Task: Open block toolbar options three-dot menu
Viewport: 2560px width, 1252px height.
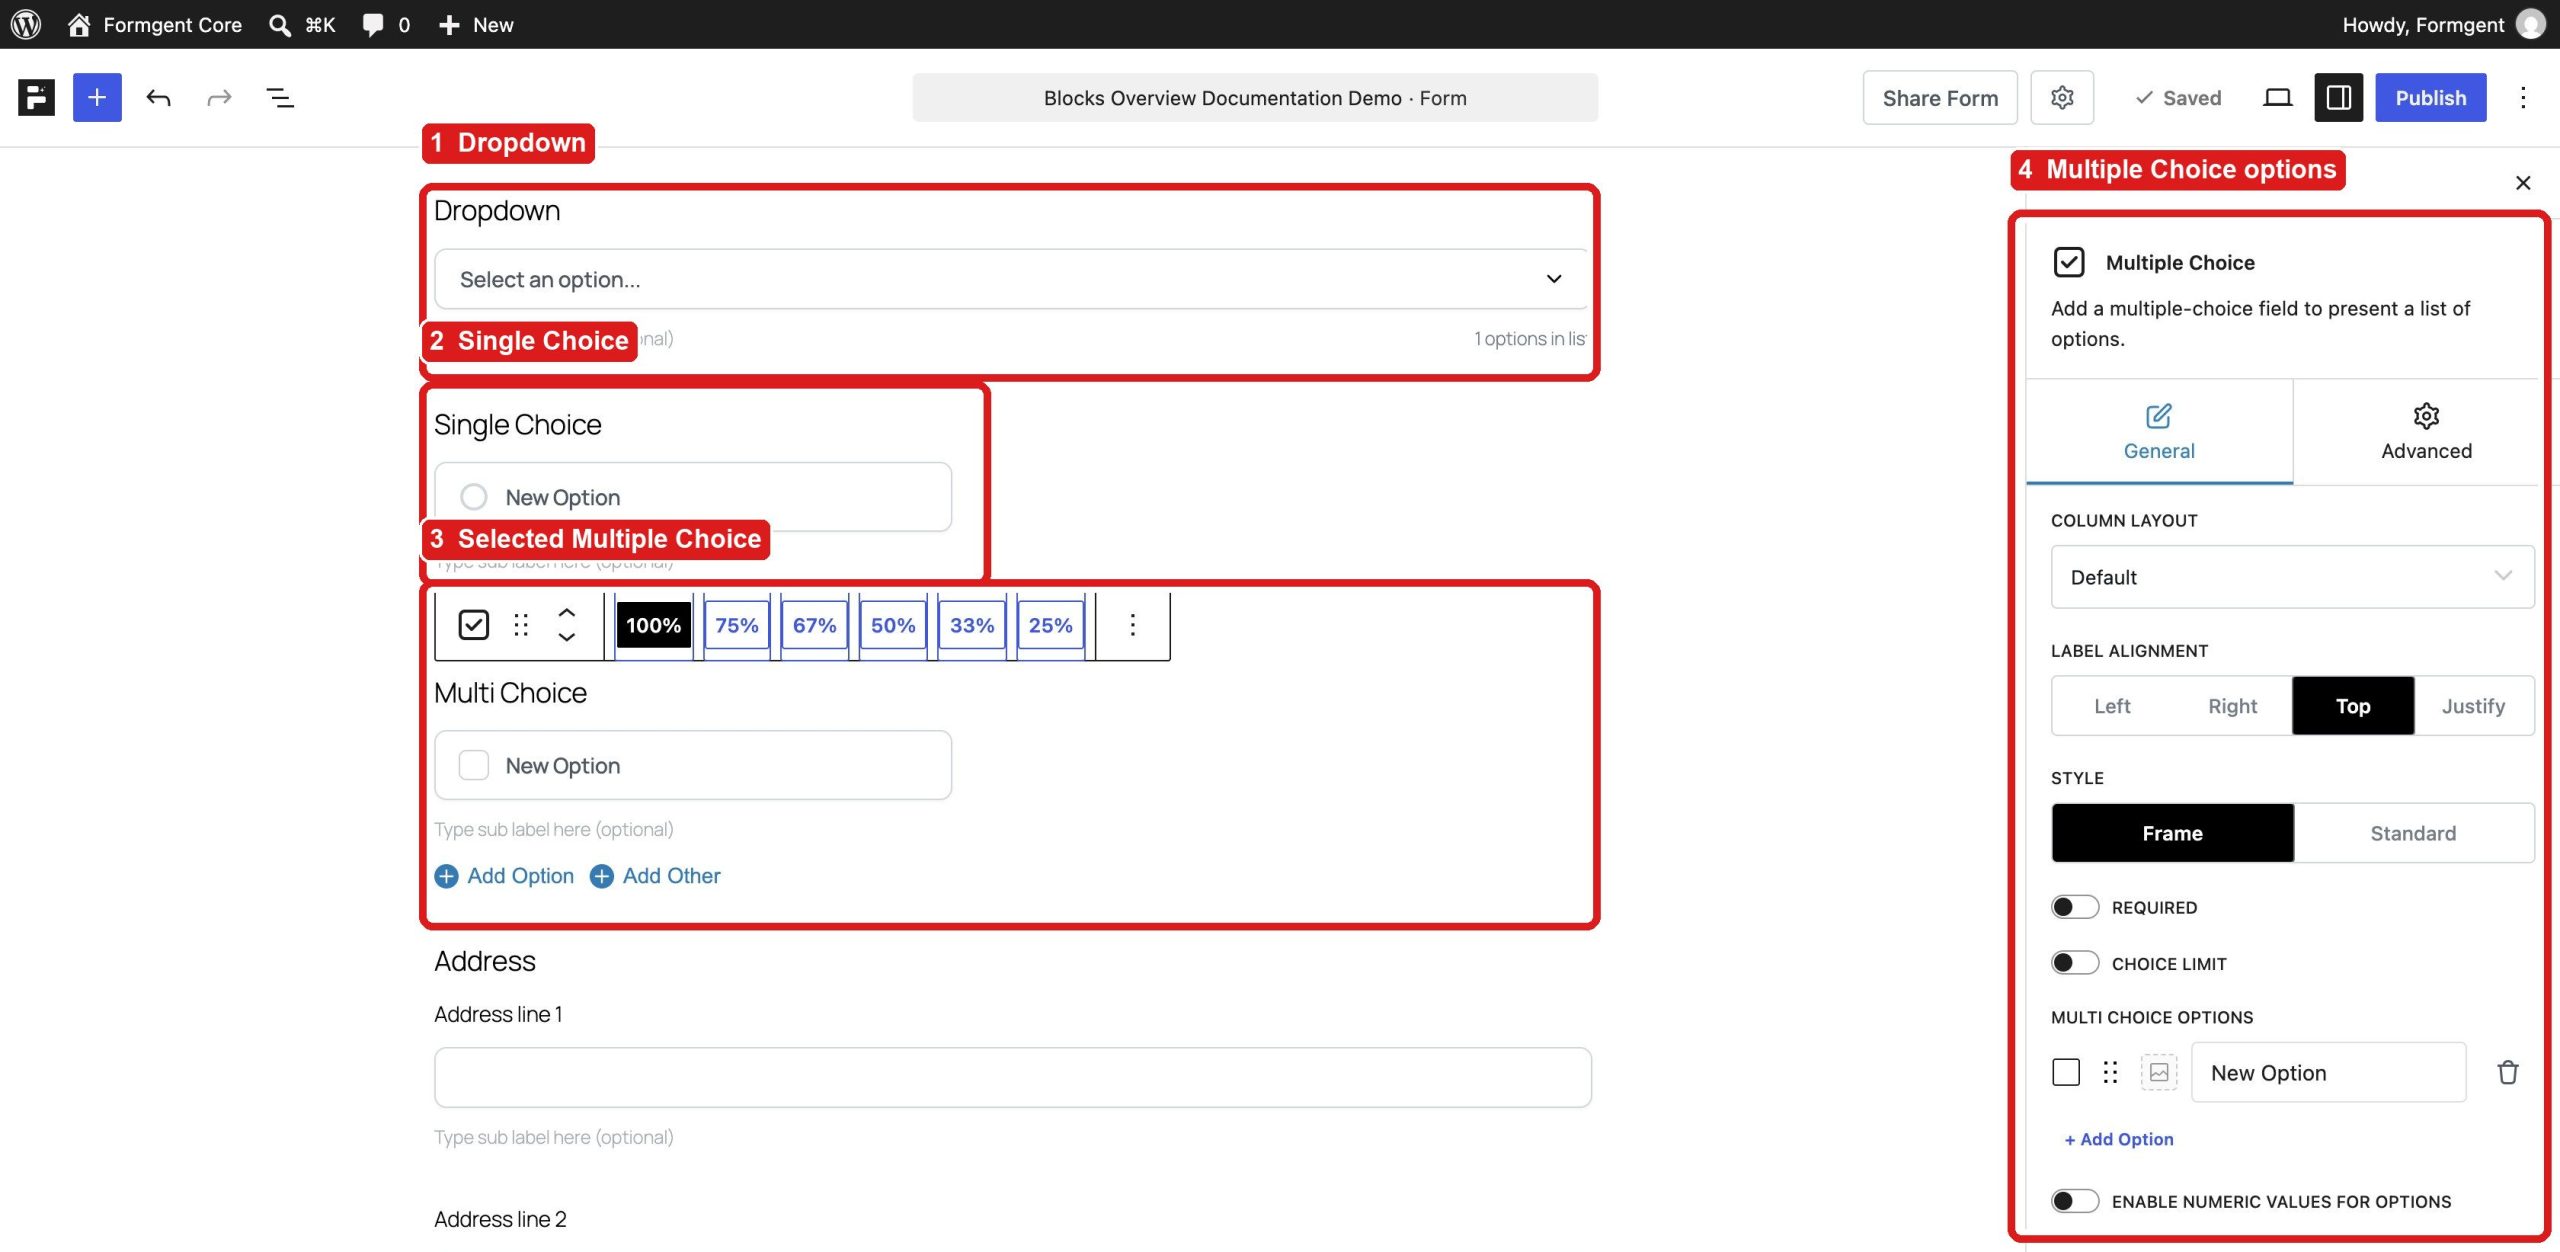Action: click(1132, 625)
